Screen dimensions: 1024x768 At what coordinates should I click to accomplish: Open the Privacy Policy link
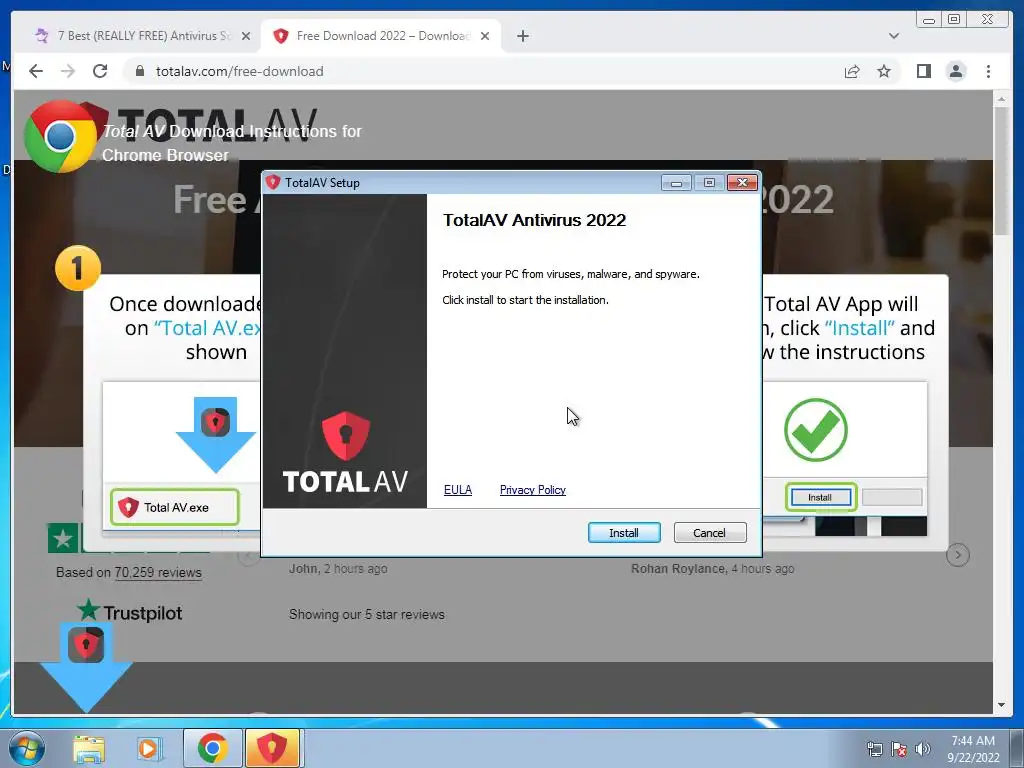532,490
